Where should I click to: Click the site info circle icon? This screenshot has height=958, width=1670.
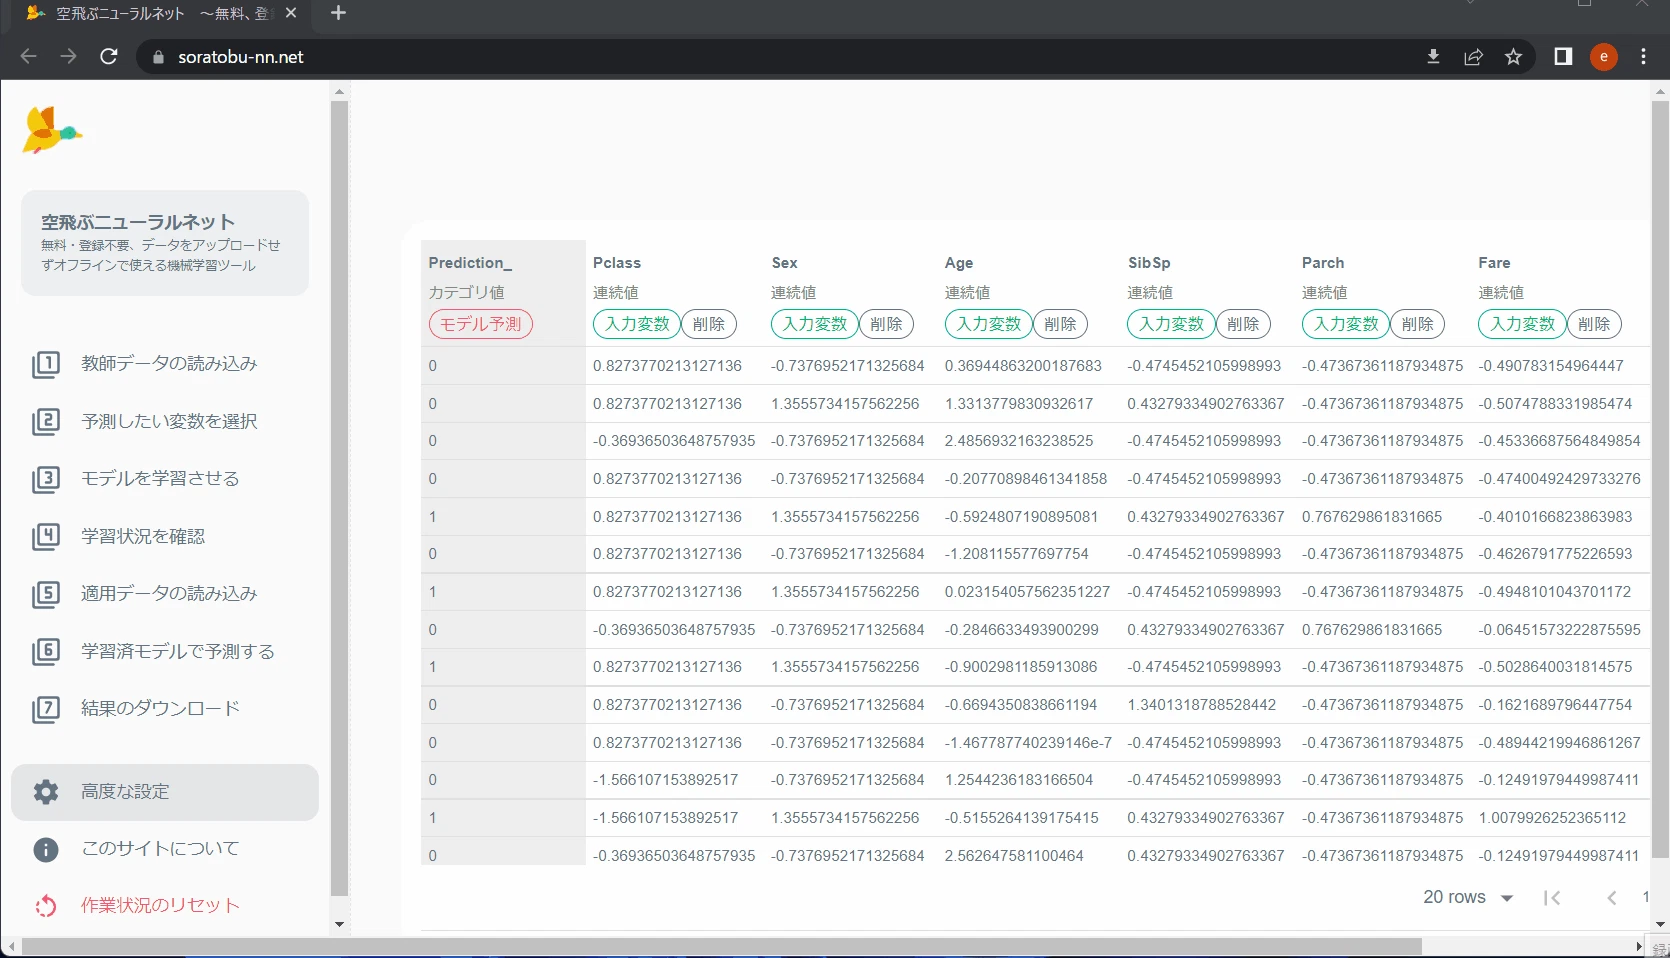(x=46, y=849)
